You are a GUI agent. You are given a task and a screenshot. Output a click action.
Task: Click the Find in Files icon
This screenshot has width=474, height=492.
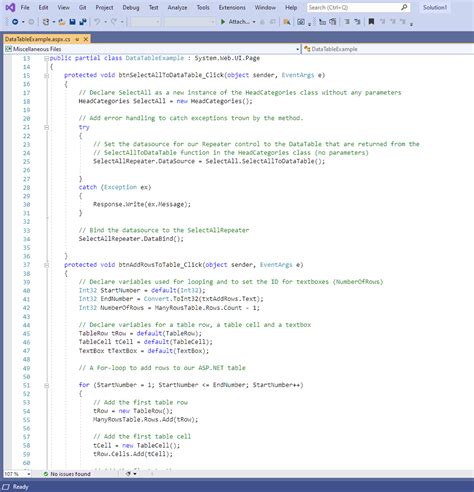pos(286,22)
